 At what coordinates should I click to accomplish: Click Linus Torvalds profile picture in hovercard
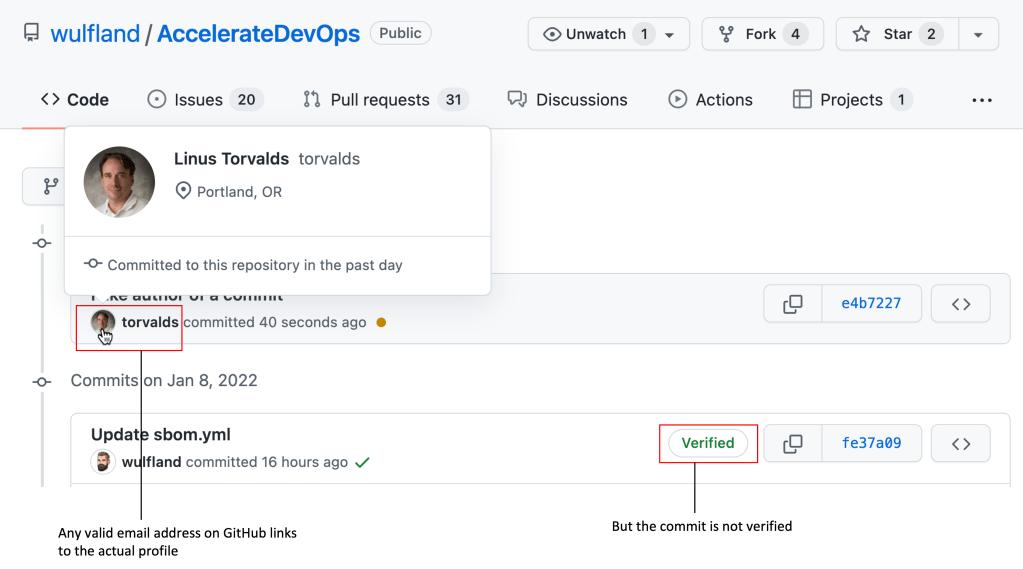pos(119,182)
